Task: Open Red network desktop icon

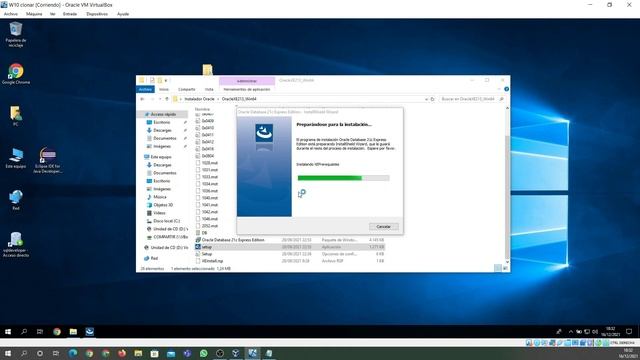Action: tap(16, 200)
